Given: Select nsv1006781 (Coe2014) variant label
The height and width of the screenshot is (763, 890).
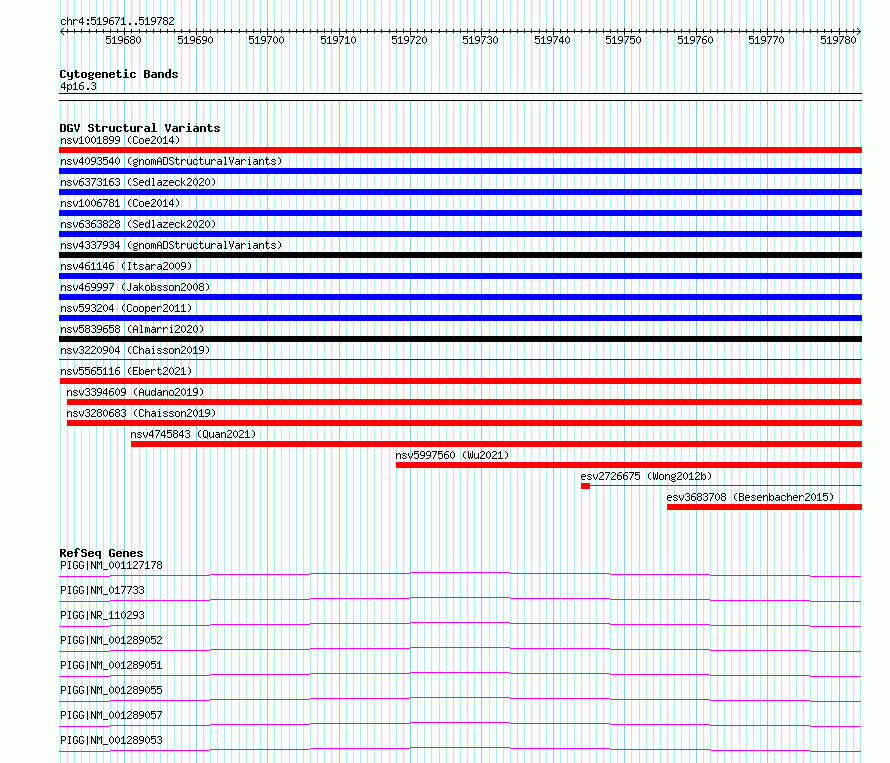Looking at the screenshot, I should (120, 203).
